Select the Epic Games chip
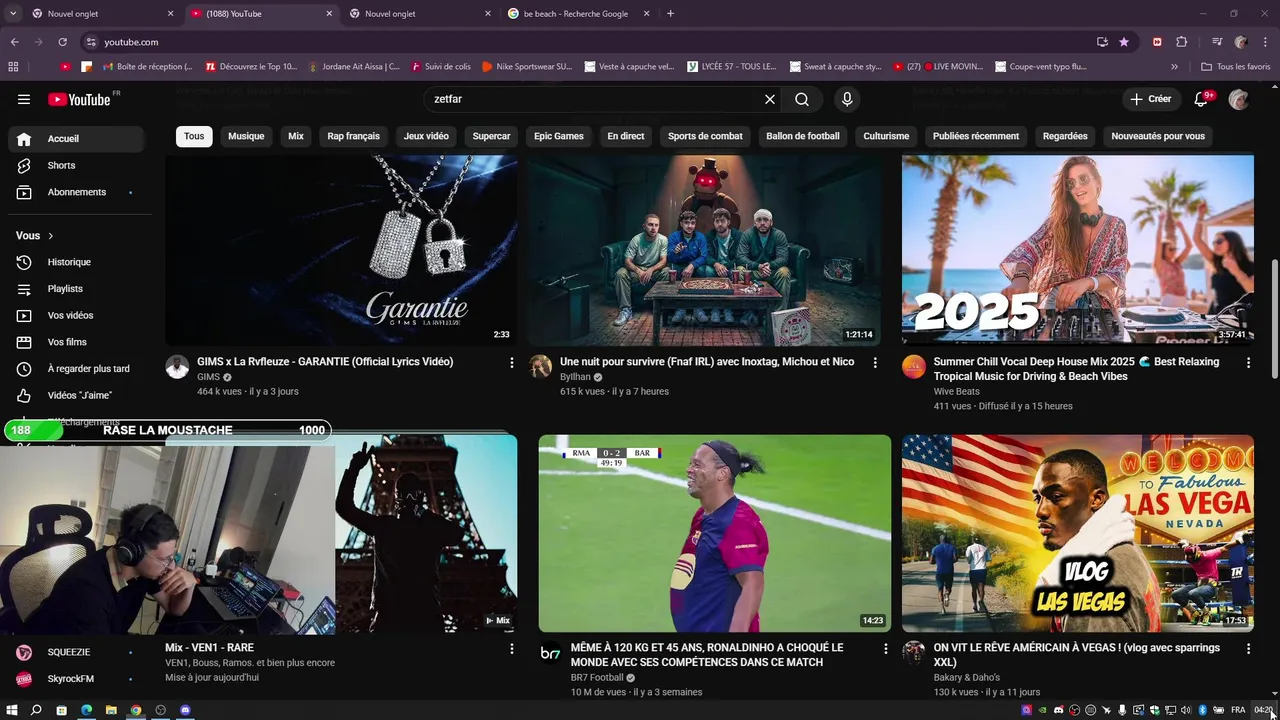The width and height of the screenshot is (1280, 720). 559,136
